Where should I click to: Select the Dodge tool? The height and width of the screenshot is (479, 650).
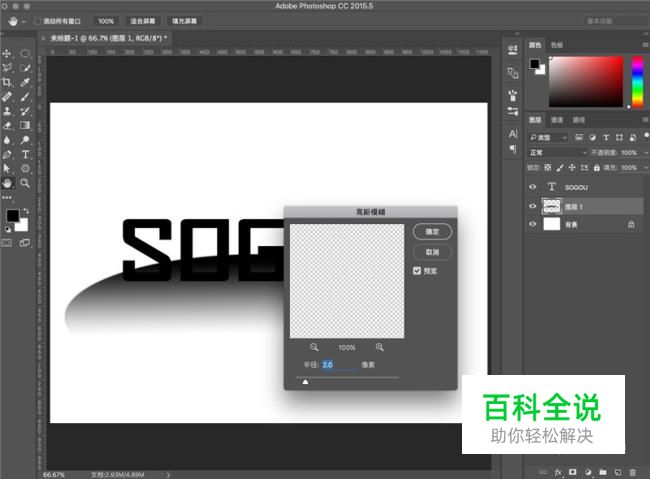point(25,140)
